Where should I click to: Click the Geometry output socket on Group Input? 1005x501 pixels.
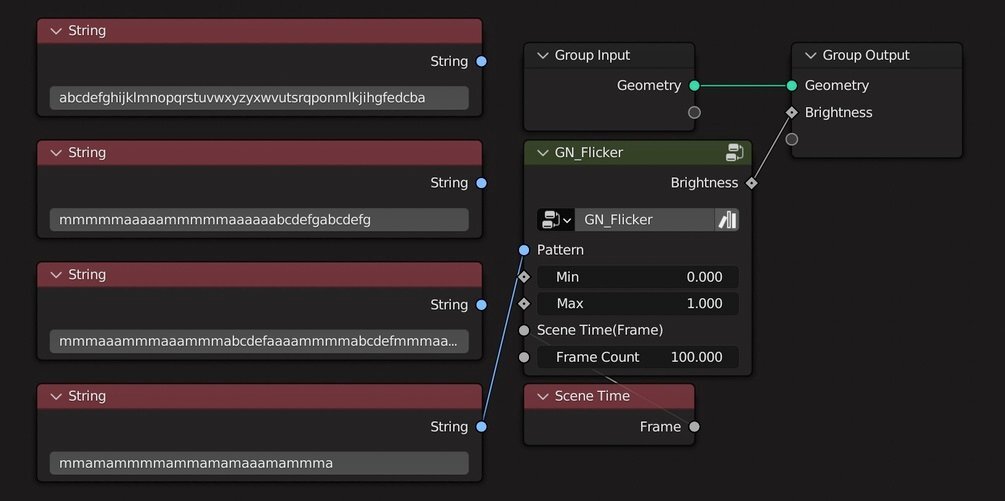coord(694,86)
